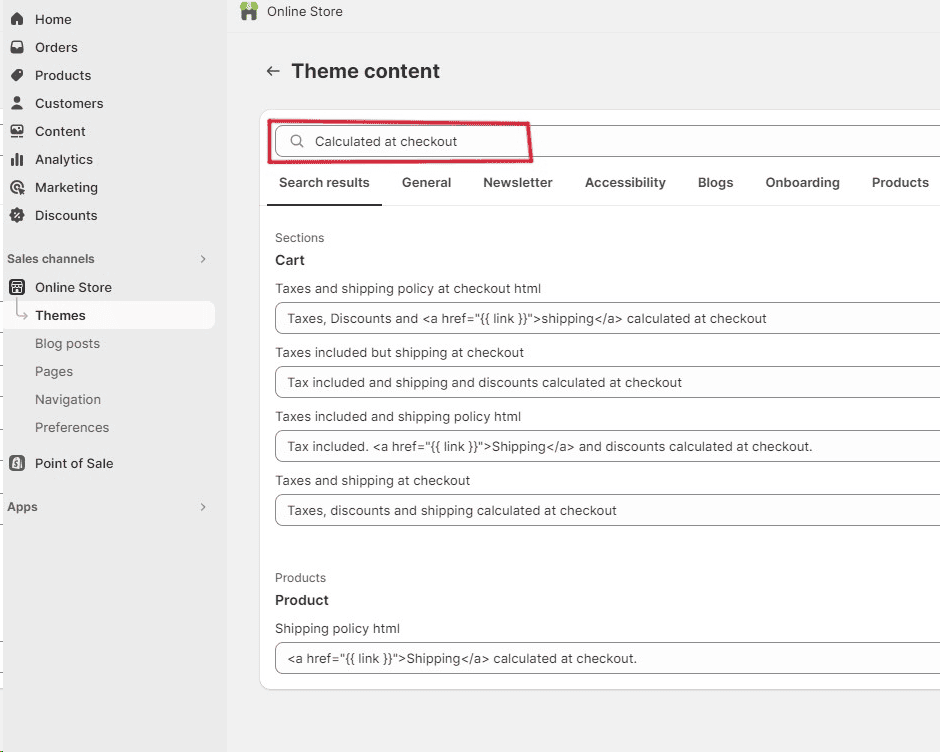Click the Products tag icon

pyautogui.click(x=16, y=75)
